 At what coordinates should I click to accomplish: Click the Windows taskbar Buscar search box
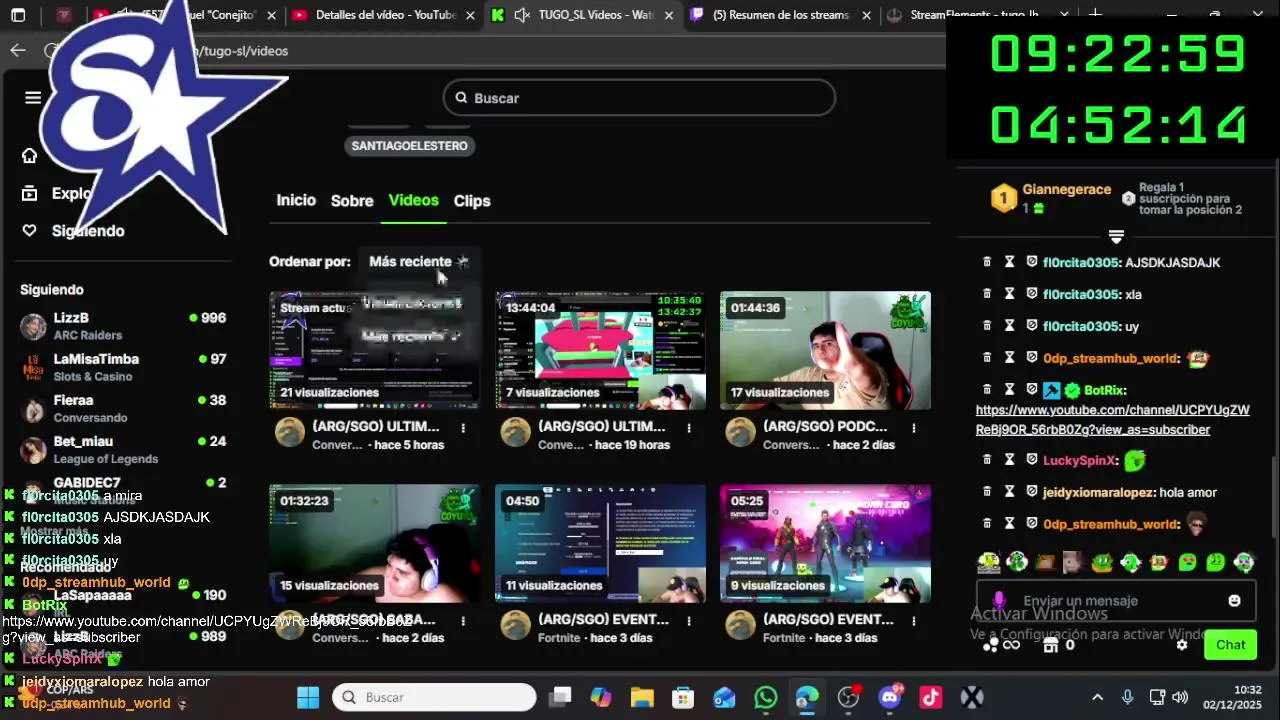pos(434,697)
